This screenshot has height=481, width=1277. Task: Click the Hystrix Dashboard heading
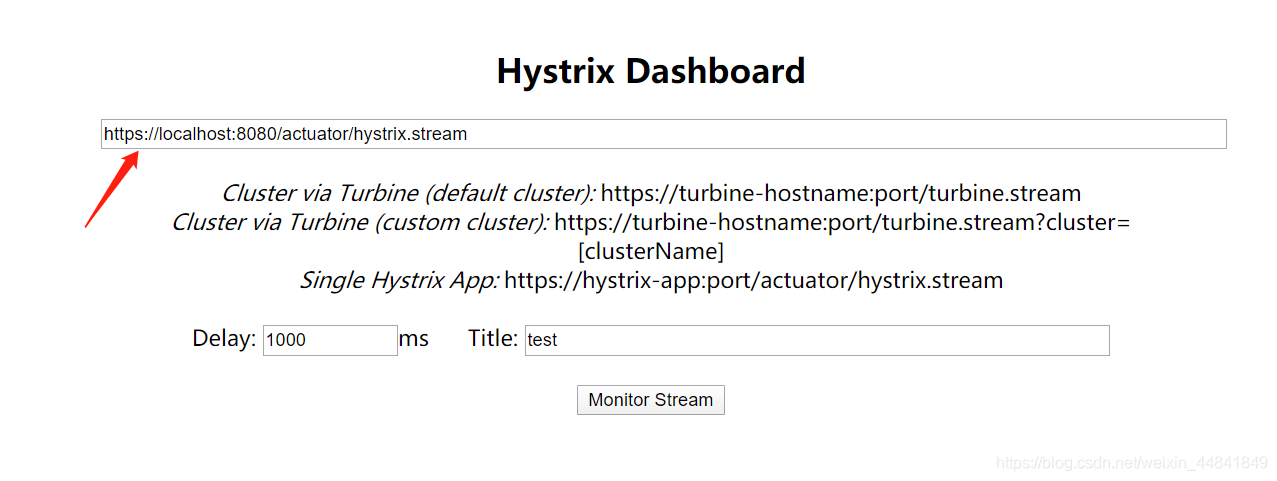pyautogui.click(x=651, y=72)
